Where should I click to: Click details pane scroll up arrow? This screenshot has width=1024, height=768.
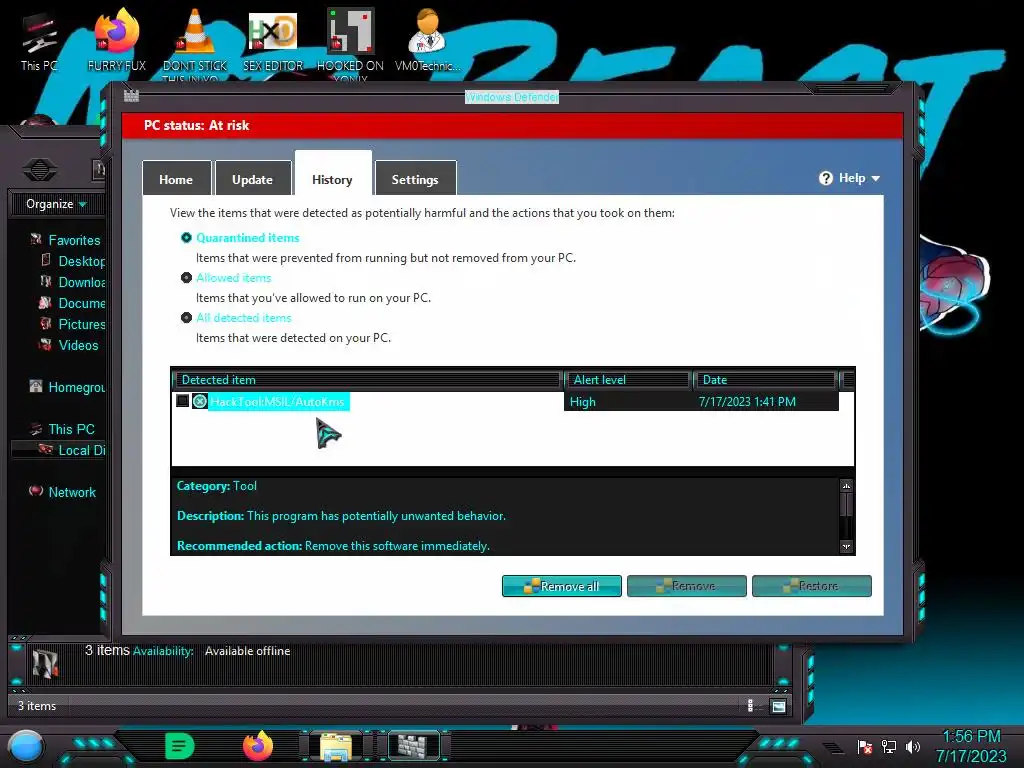[846, 486]
